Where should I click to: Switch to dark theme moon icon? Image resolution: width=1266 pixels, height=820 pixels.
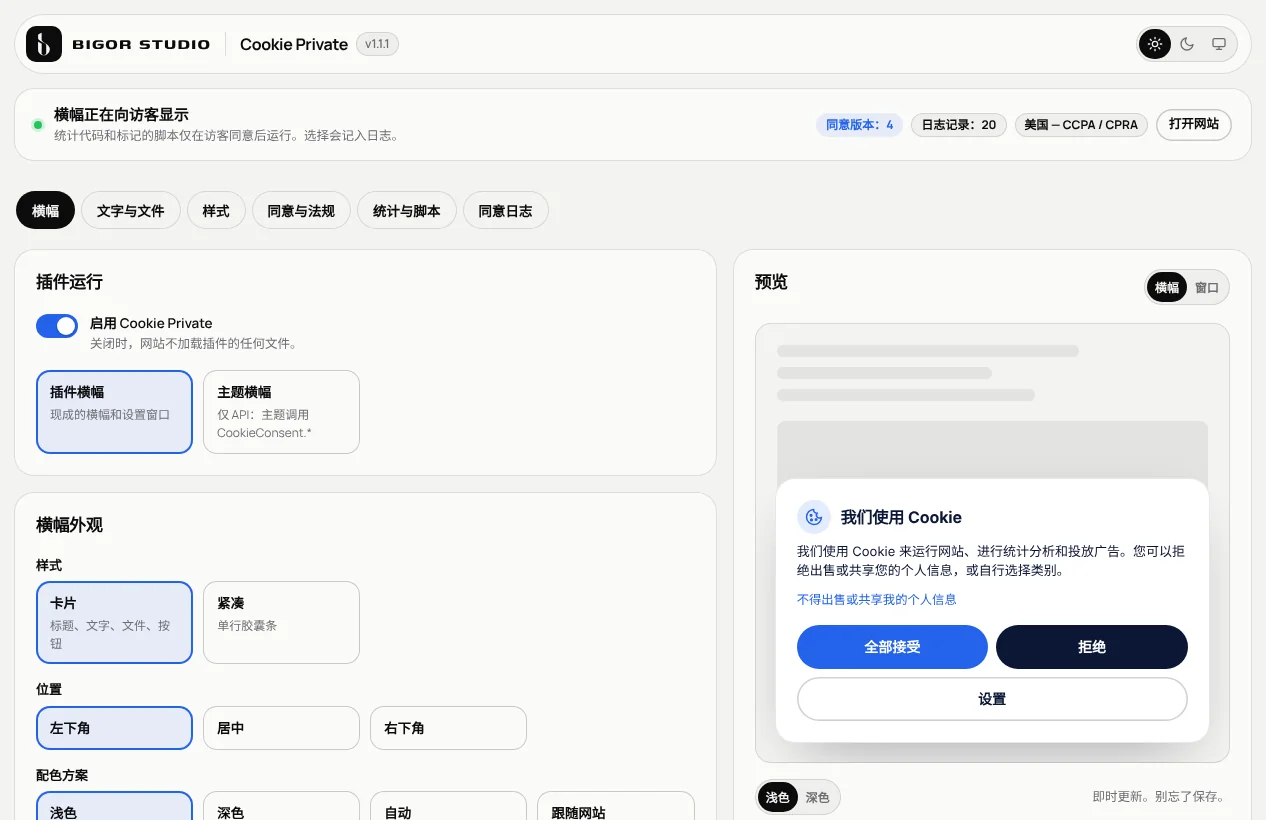(x=1187, y=44)
